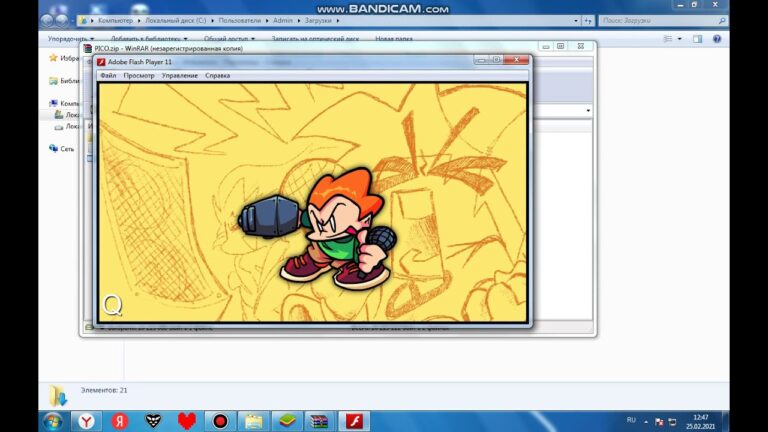Click the change view icon in Explorer

[x=668, y=39]
